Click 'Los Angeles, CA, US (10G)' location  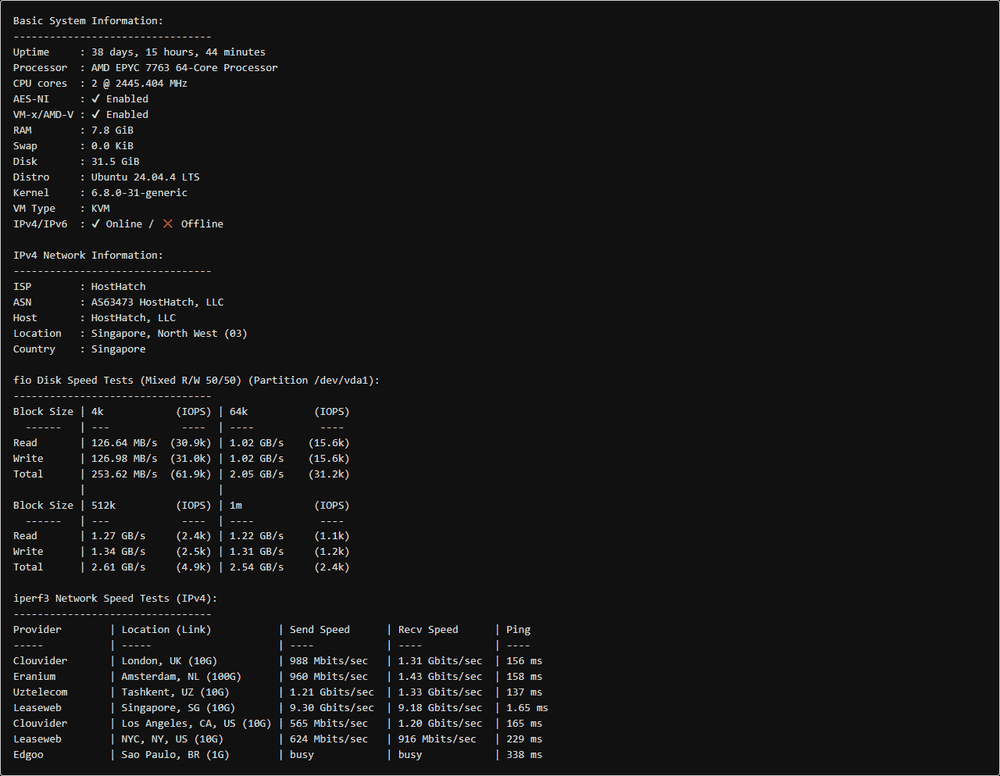(196, 723)
